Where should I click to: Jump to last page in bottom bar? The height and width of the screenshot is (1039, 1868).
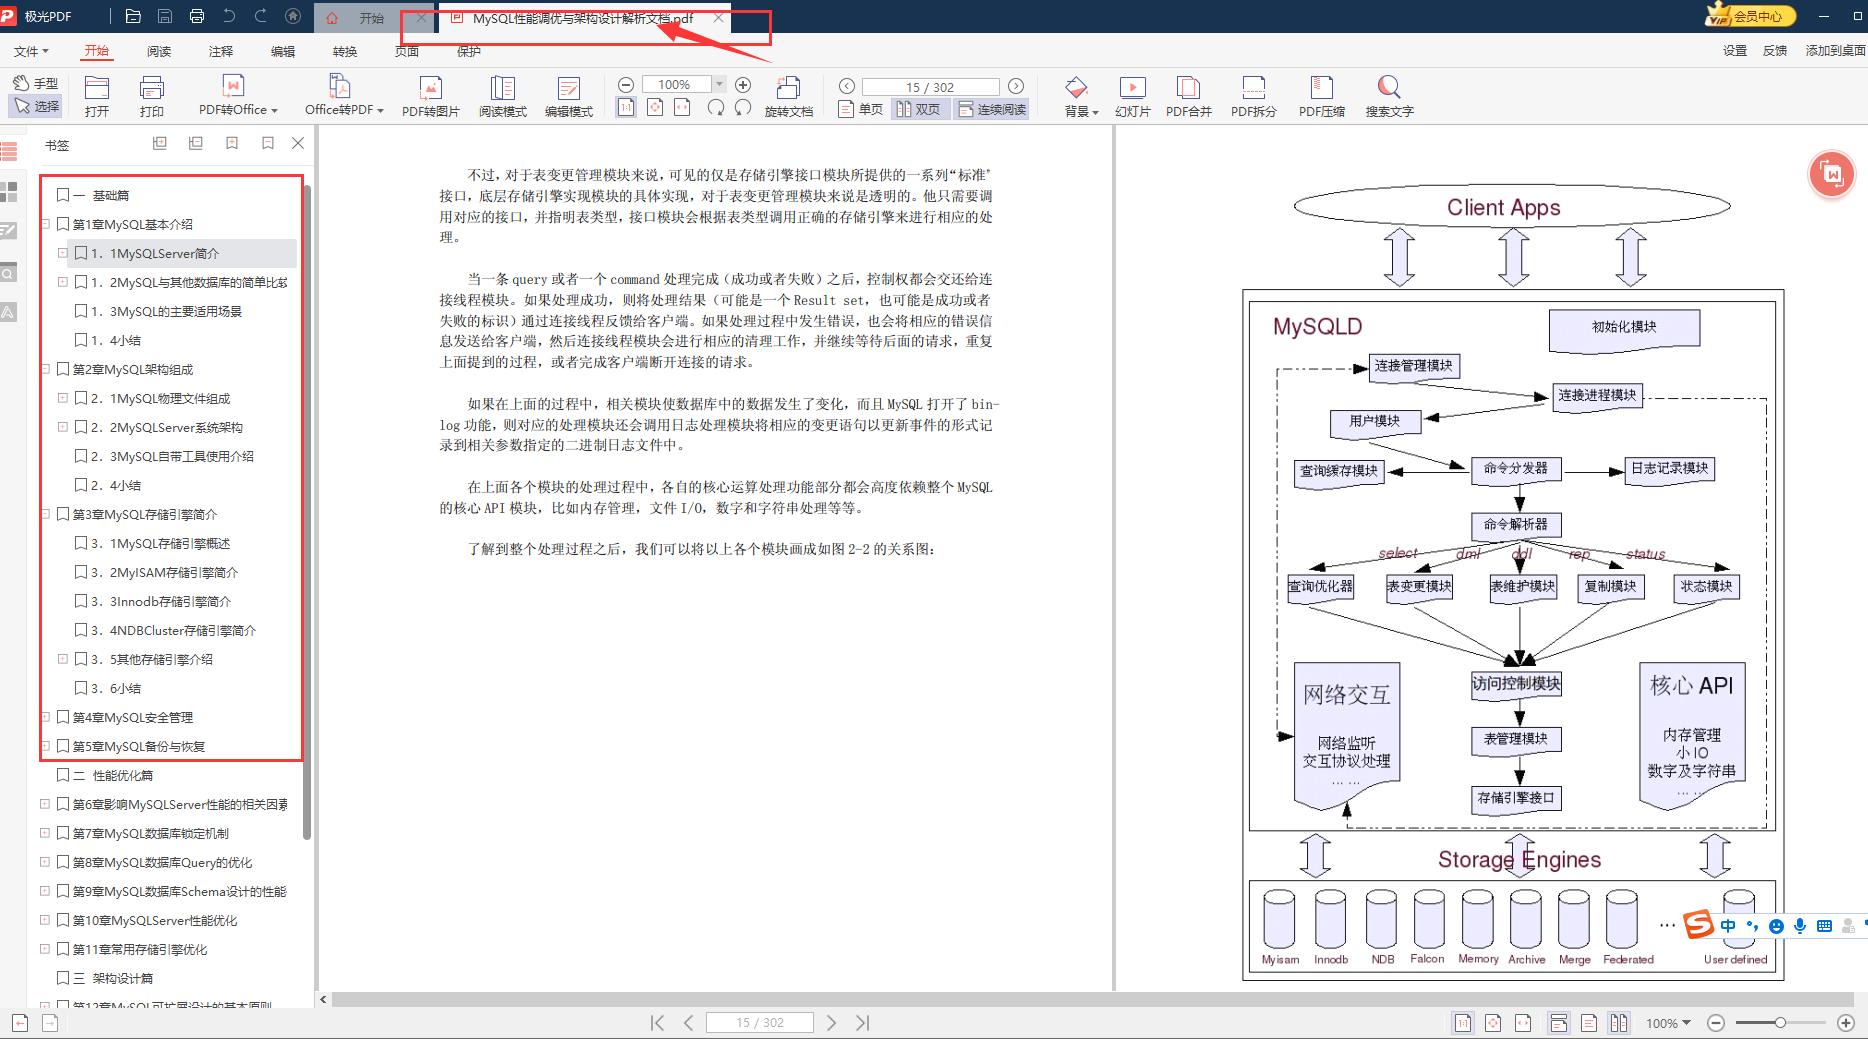pyautogui.click(x=863, y=1022)
